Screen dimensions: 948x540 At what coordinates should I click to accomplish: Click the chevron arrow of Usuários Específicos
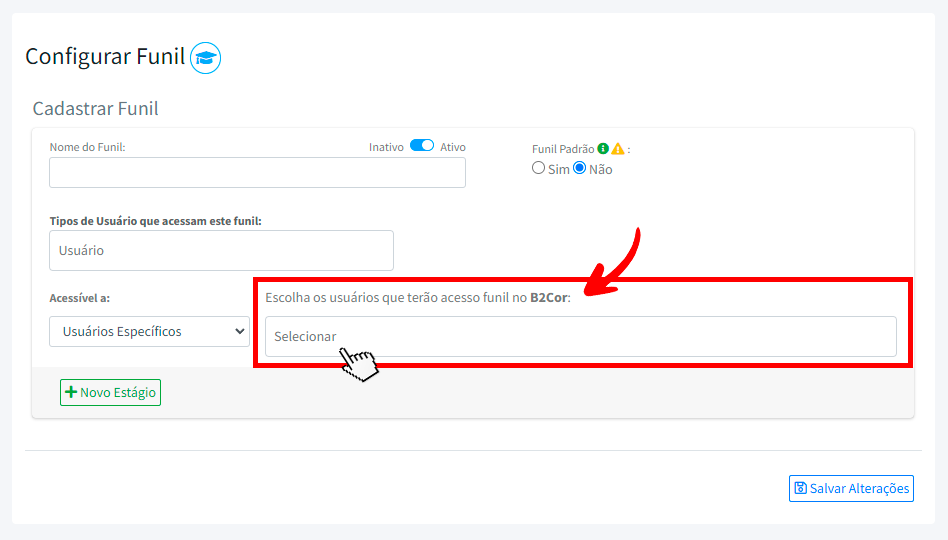(x=239, y=331)
